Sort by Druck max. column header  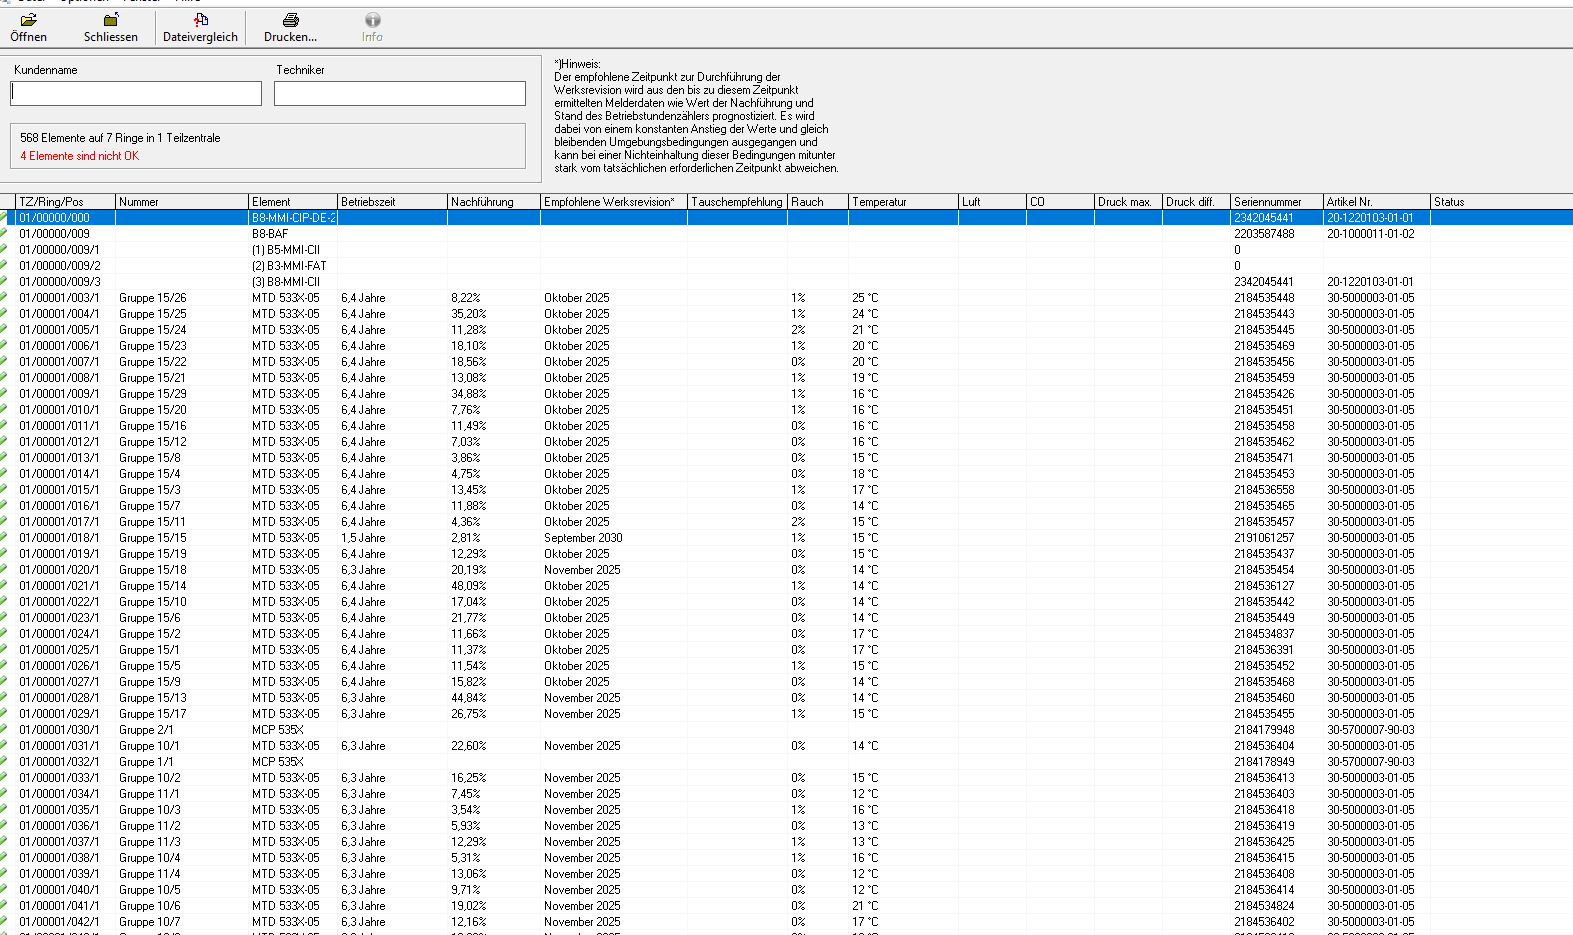(1129, 202)
